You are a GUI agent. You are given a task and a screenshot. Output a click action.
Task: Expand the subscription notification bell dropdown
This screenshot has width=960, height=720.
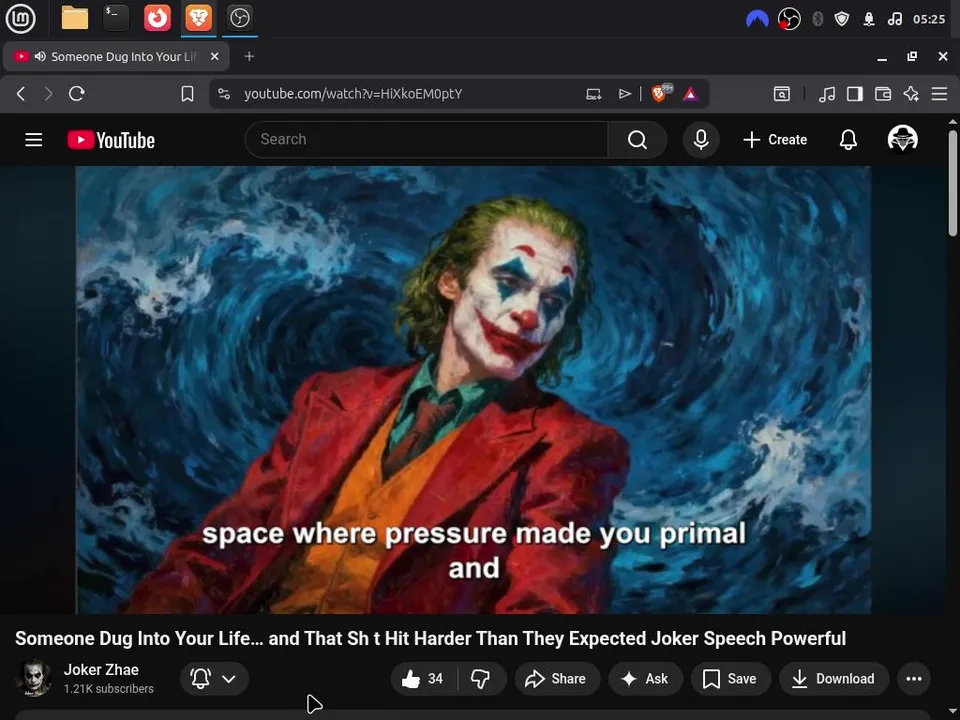[x=214, y=678]
